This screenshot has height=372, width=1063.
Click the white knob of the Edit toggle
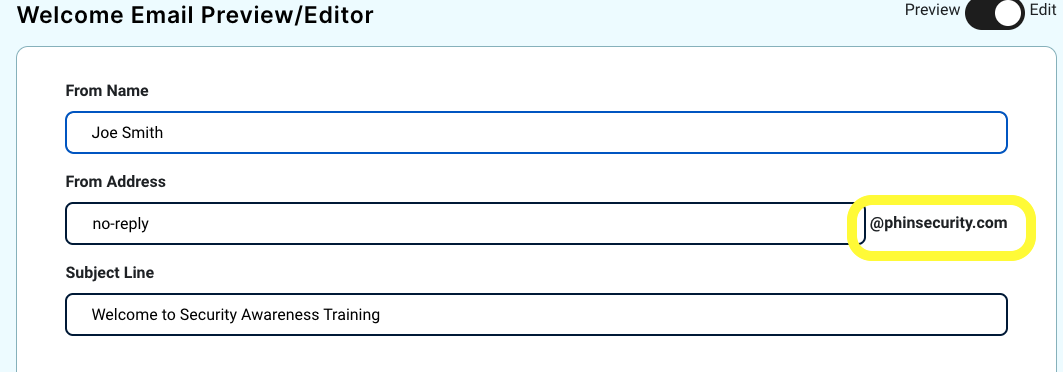tap(1009, 14)
